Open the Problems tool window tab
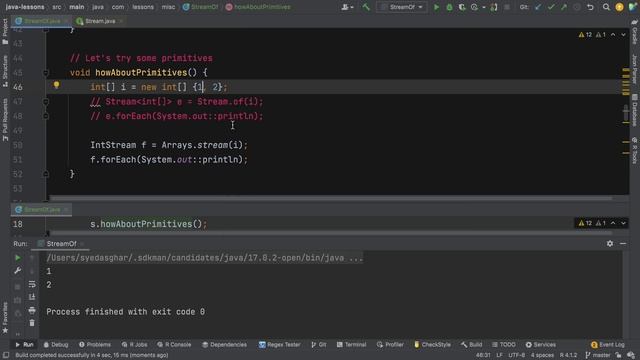 95,344
